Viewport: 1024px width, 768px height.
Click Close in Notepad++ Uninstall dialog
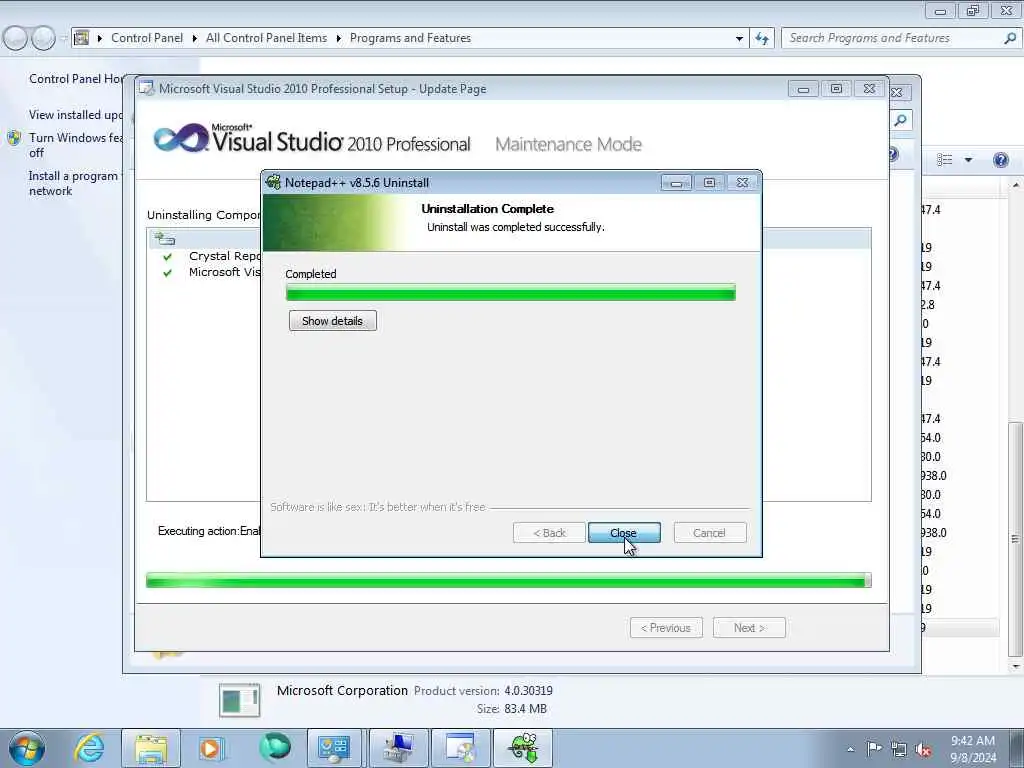pyautogui.click(x=624, y=533)
